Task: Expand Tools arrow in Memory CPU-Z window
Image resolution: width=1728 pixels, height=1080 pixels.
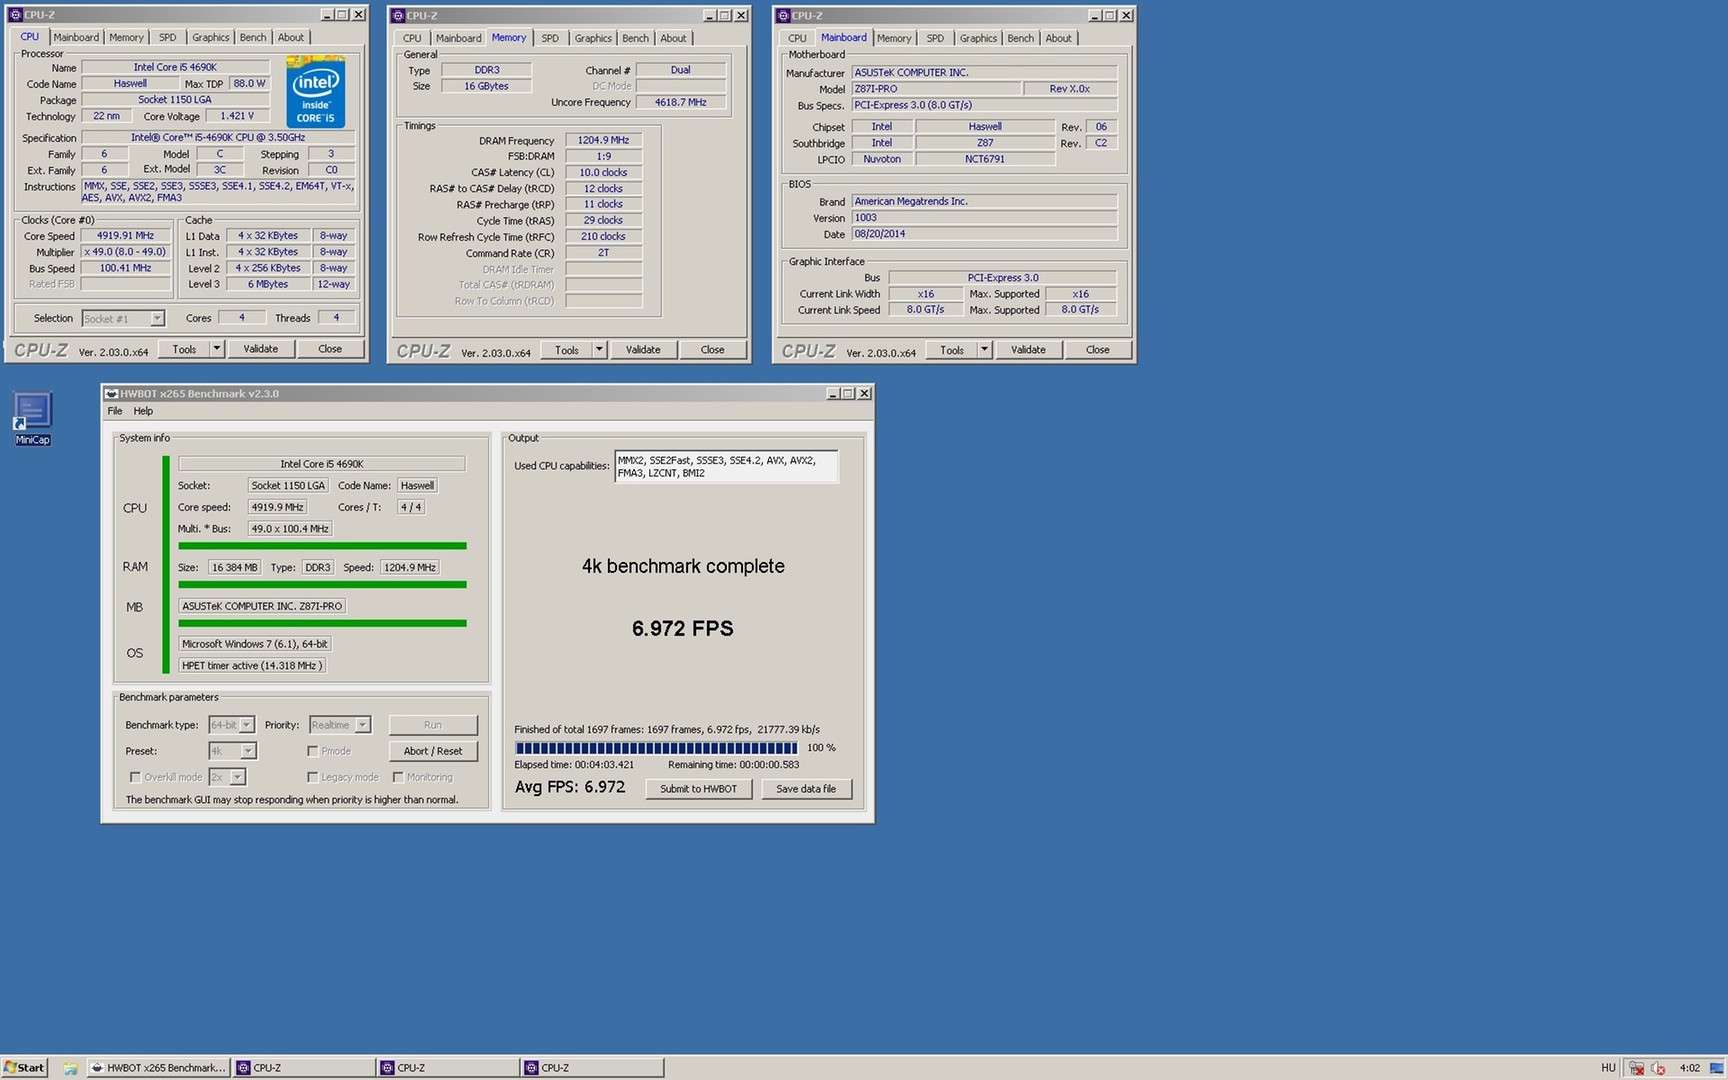Action: [599, 350]
